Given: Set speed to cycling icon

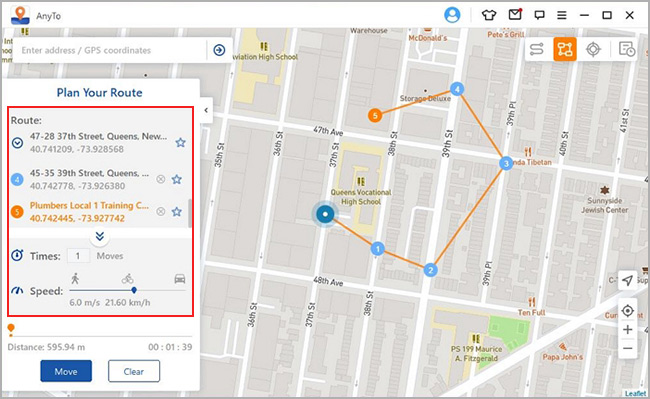Looking at the screenshot, I should point(128,278).
